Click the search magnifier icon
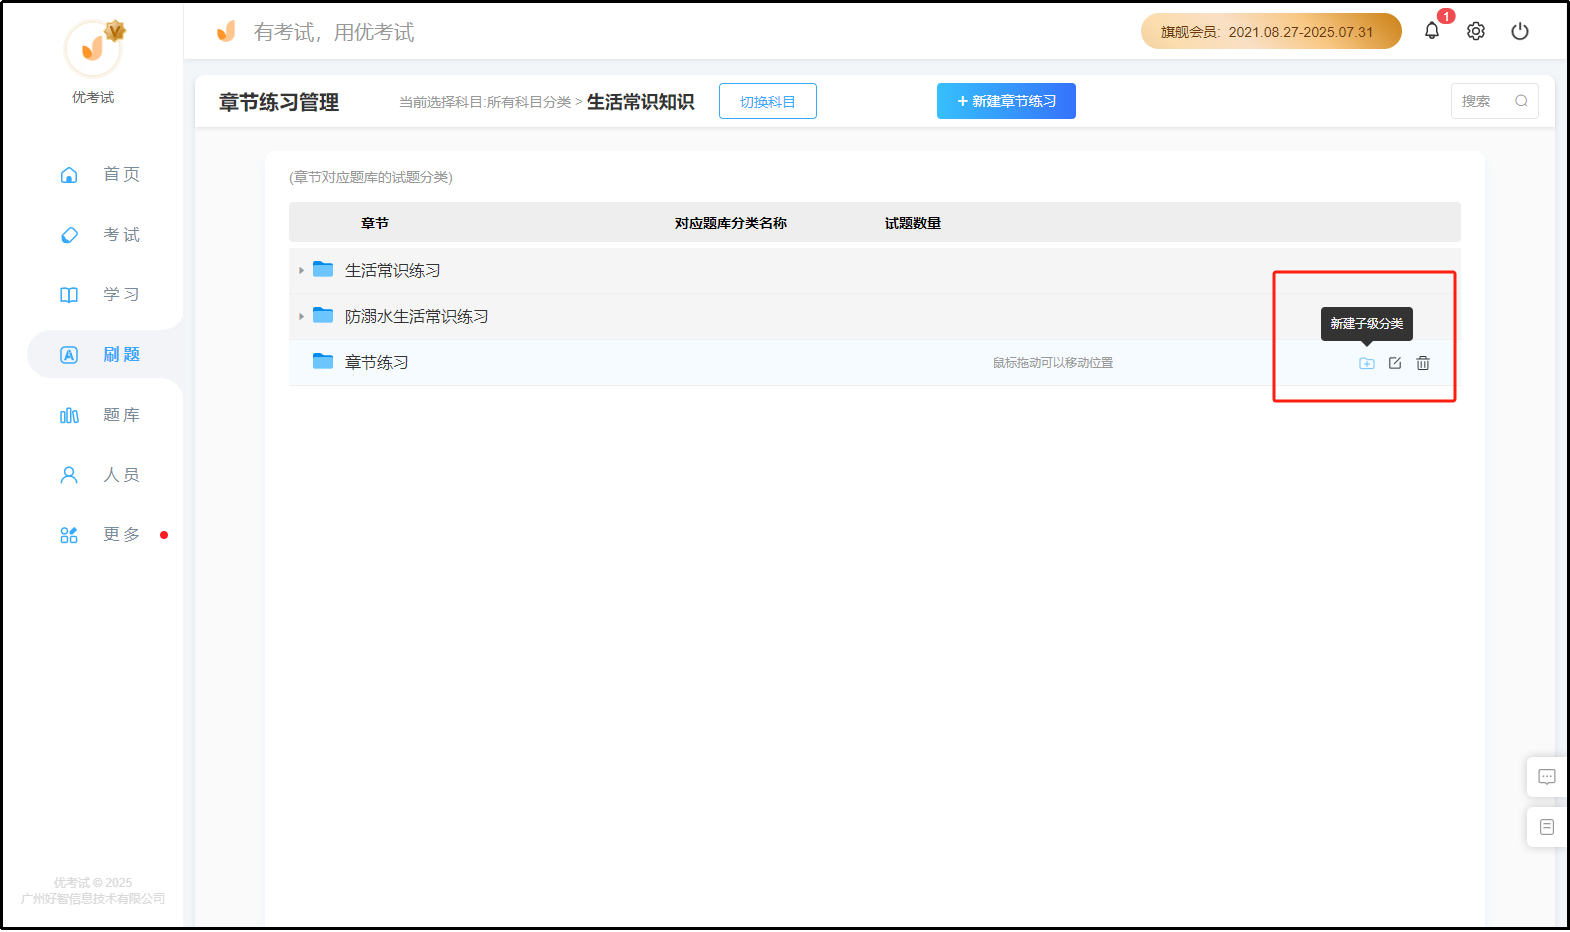Image resolution: width=1570 pixels, height=932 pixels. point(1521,101)
